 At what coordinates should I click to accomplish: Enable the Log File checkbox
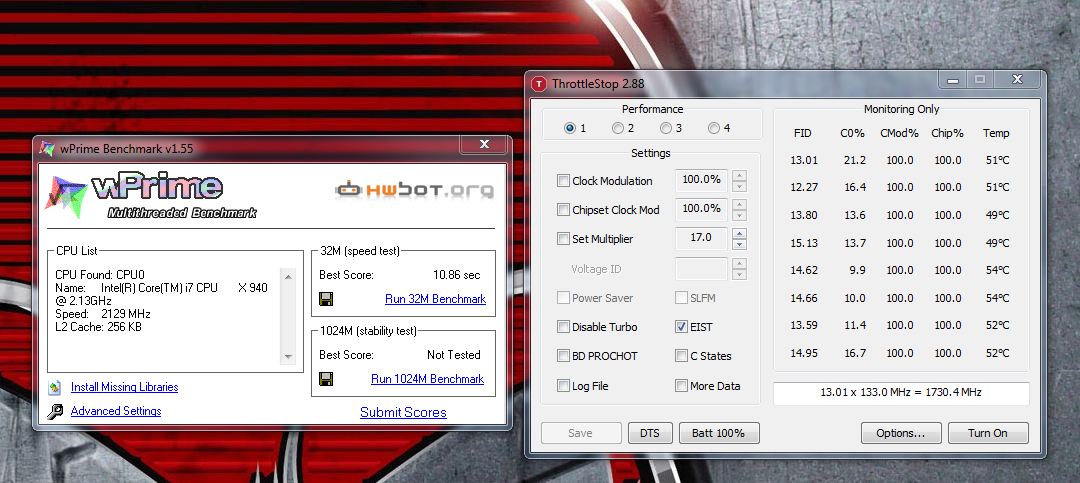pyautogui.click(x=563, y=386)
